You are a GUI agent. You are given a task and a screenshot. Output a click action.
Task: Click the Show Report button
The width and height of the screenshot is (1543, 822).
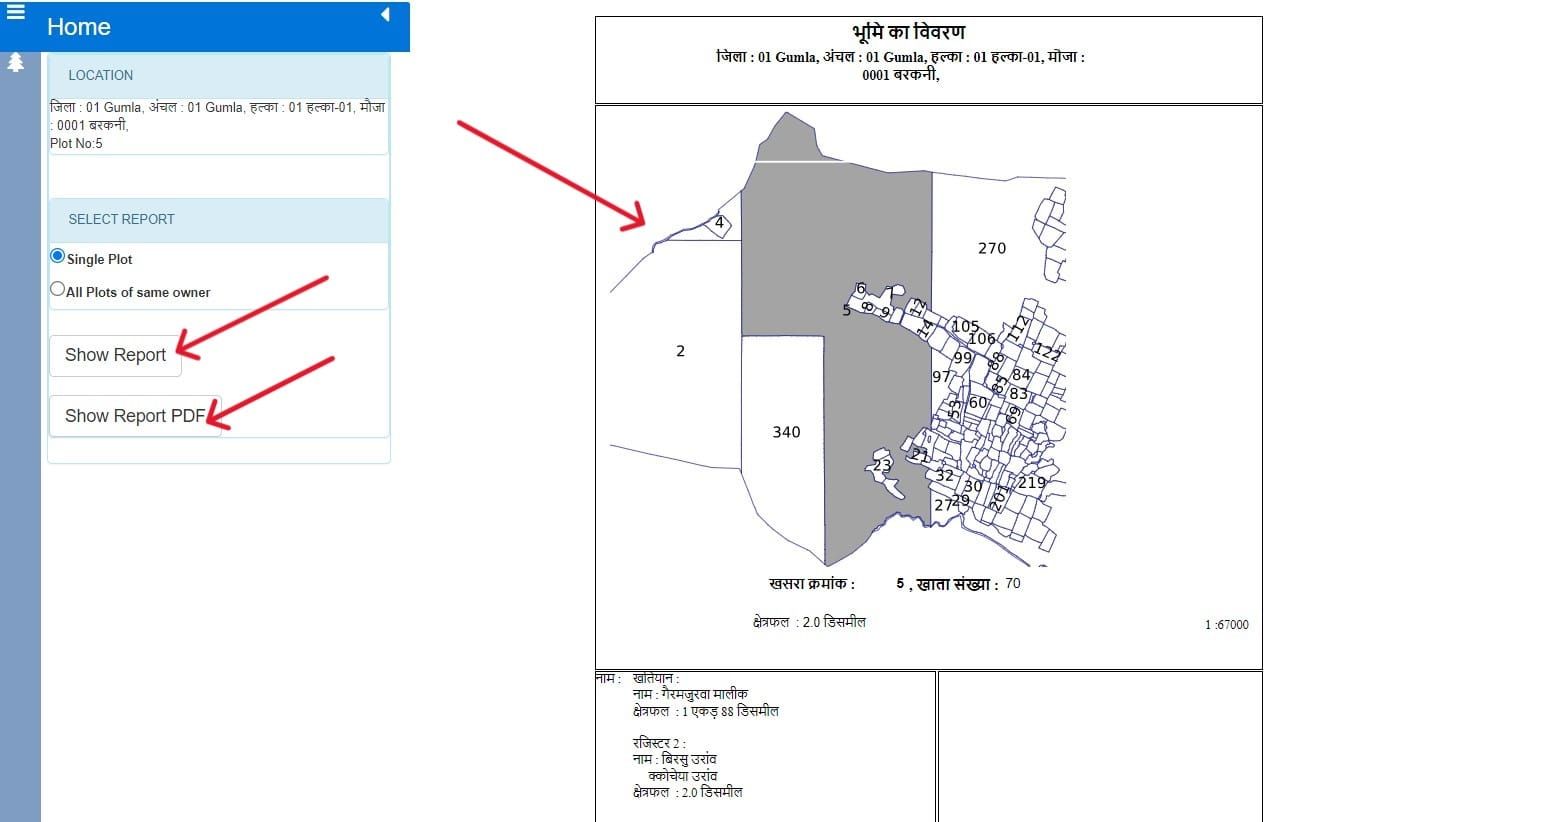pos(115,355)
